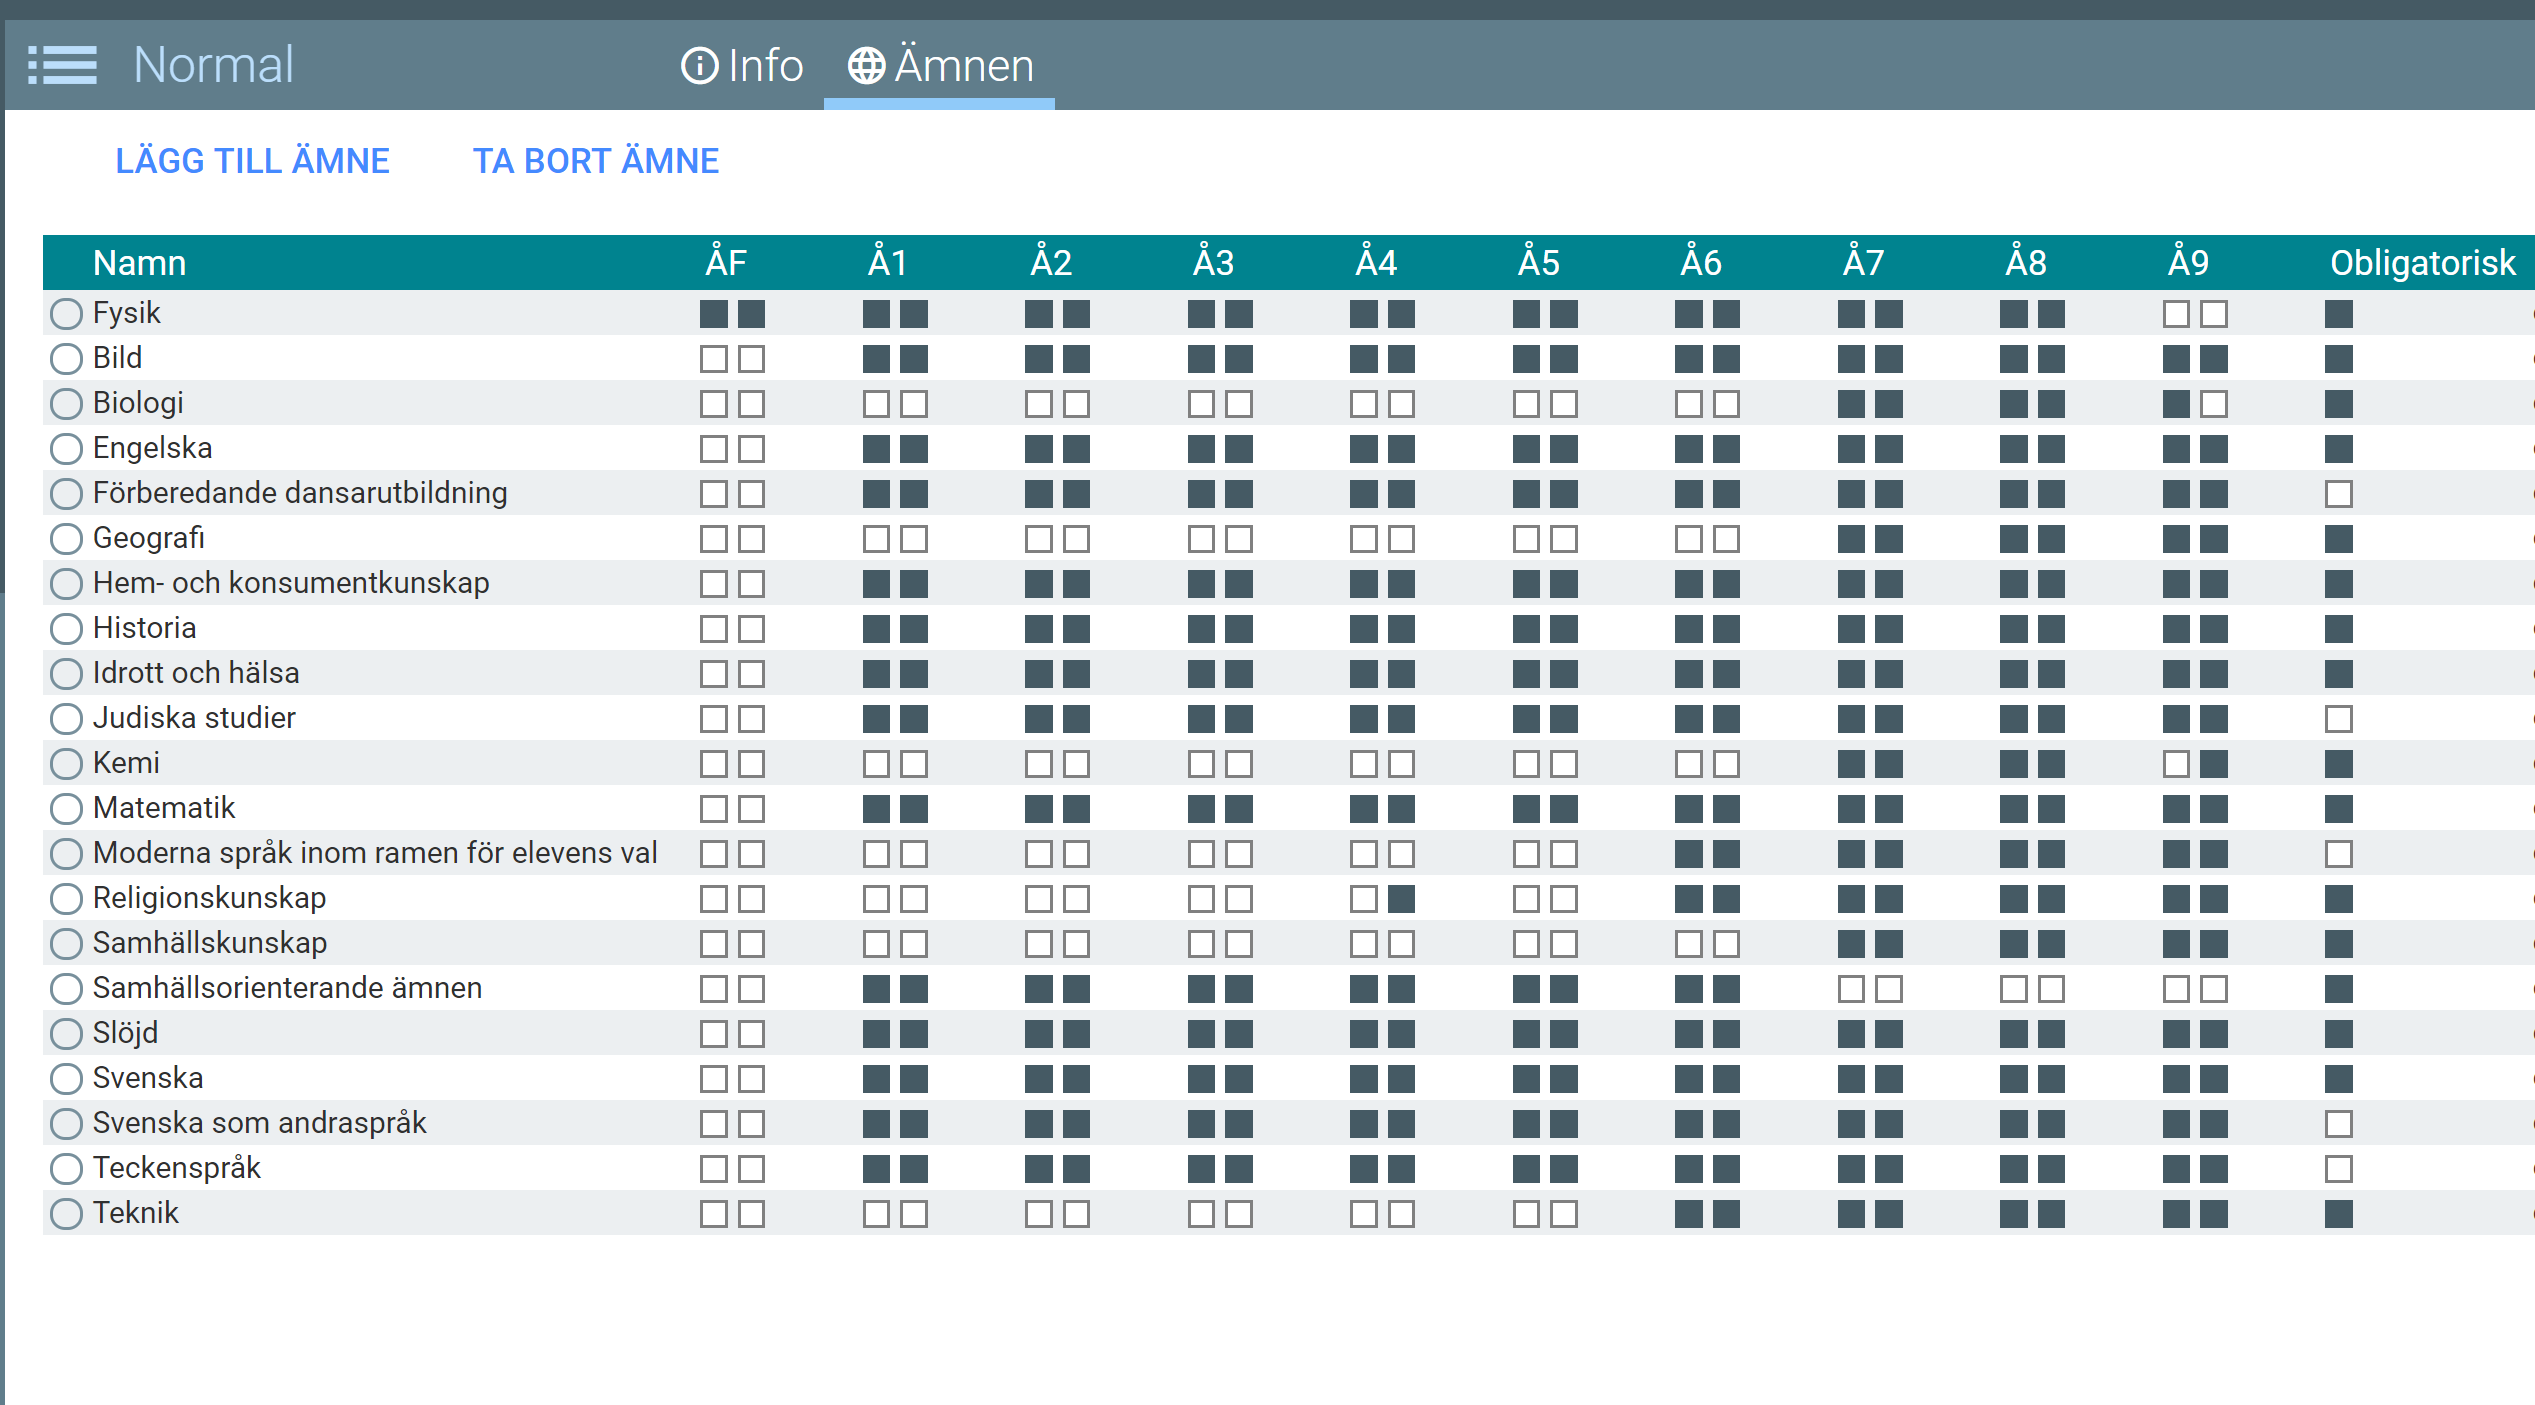
Task: Check first Å9 checkbox for Kemi
Action: [x=2176, y=764]
